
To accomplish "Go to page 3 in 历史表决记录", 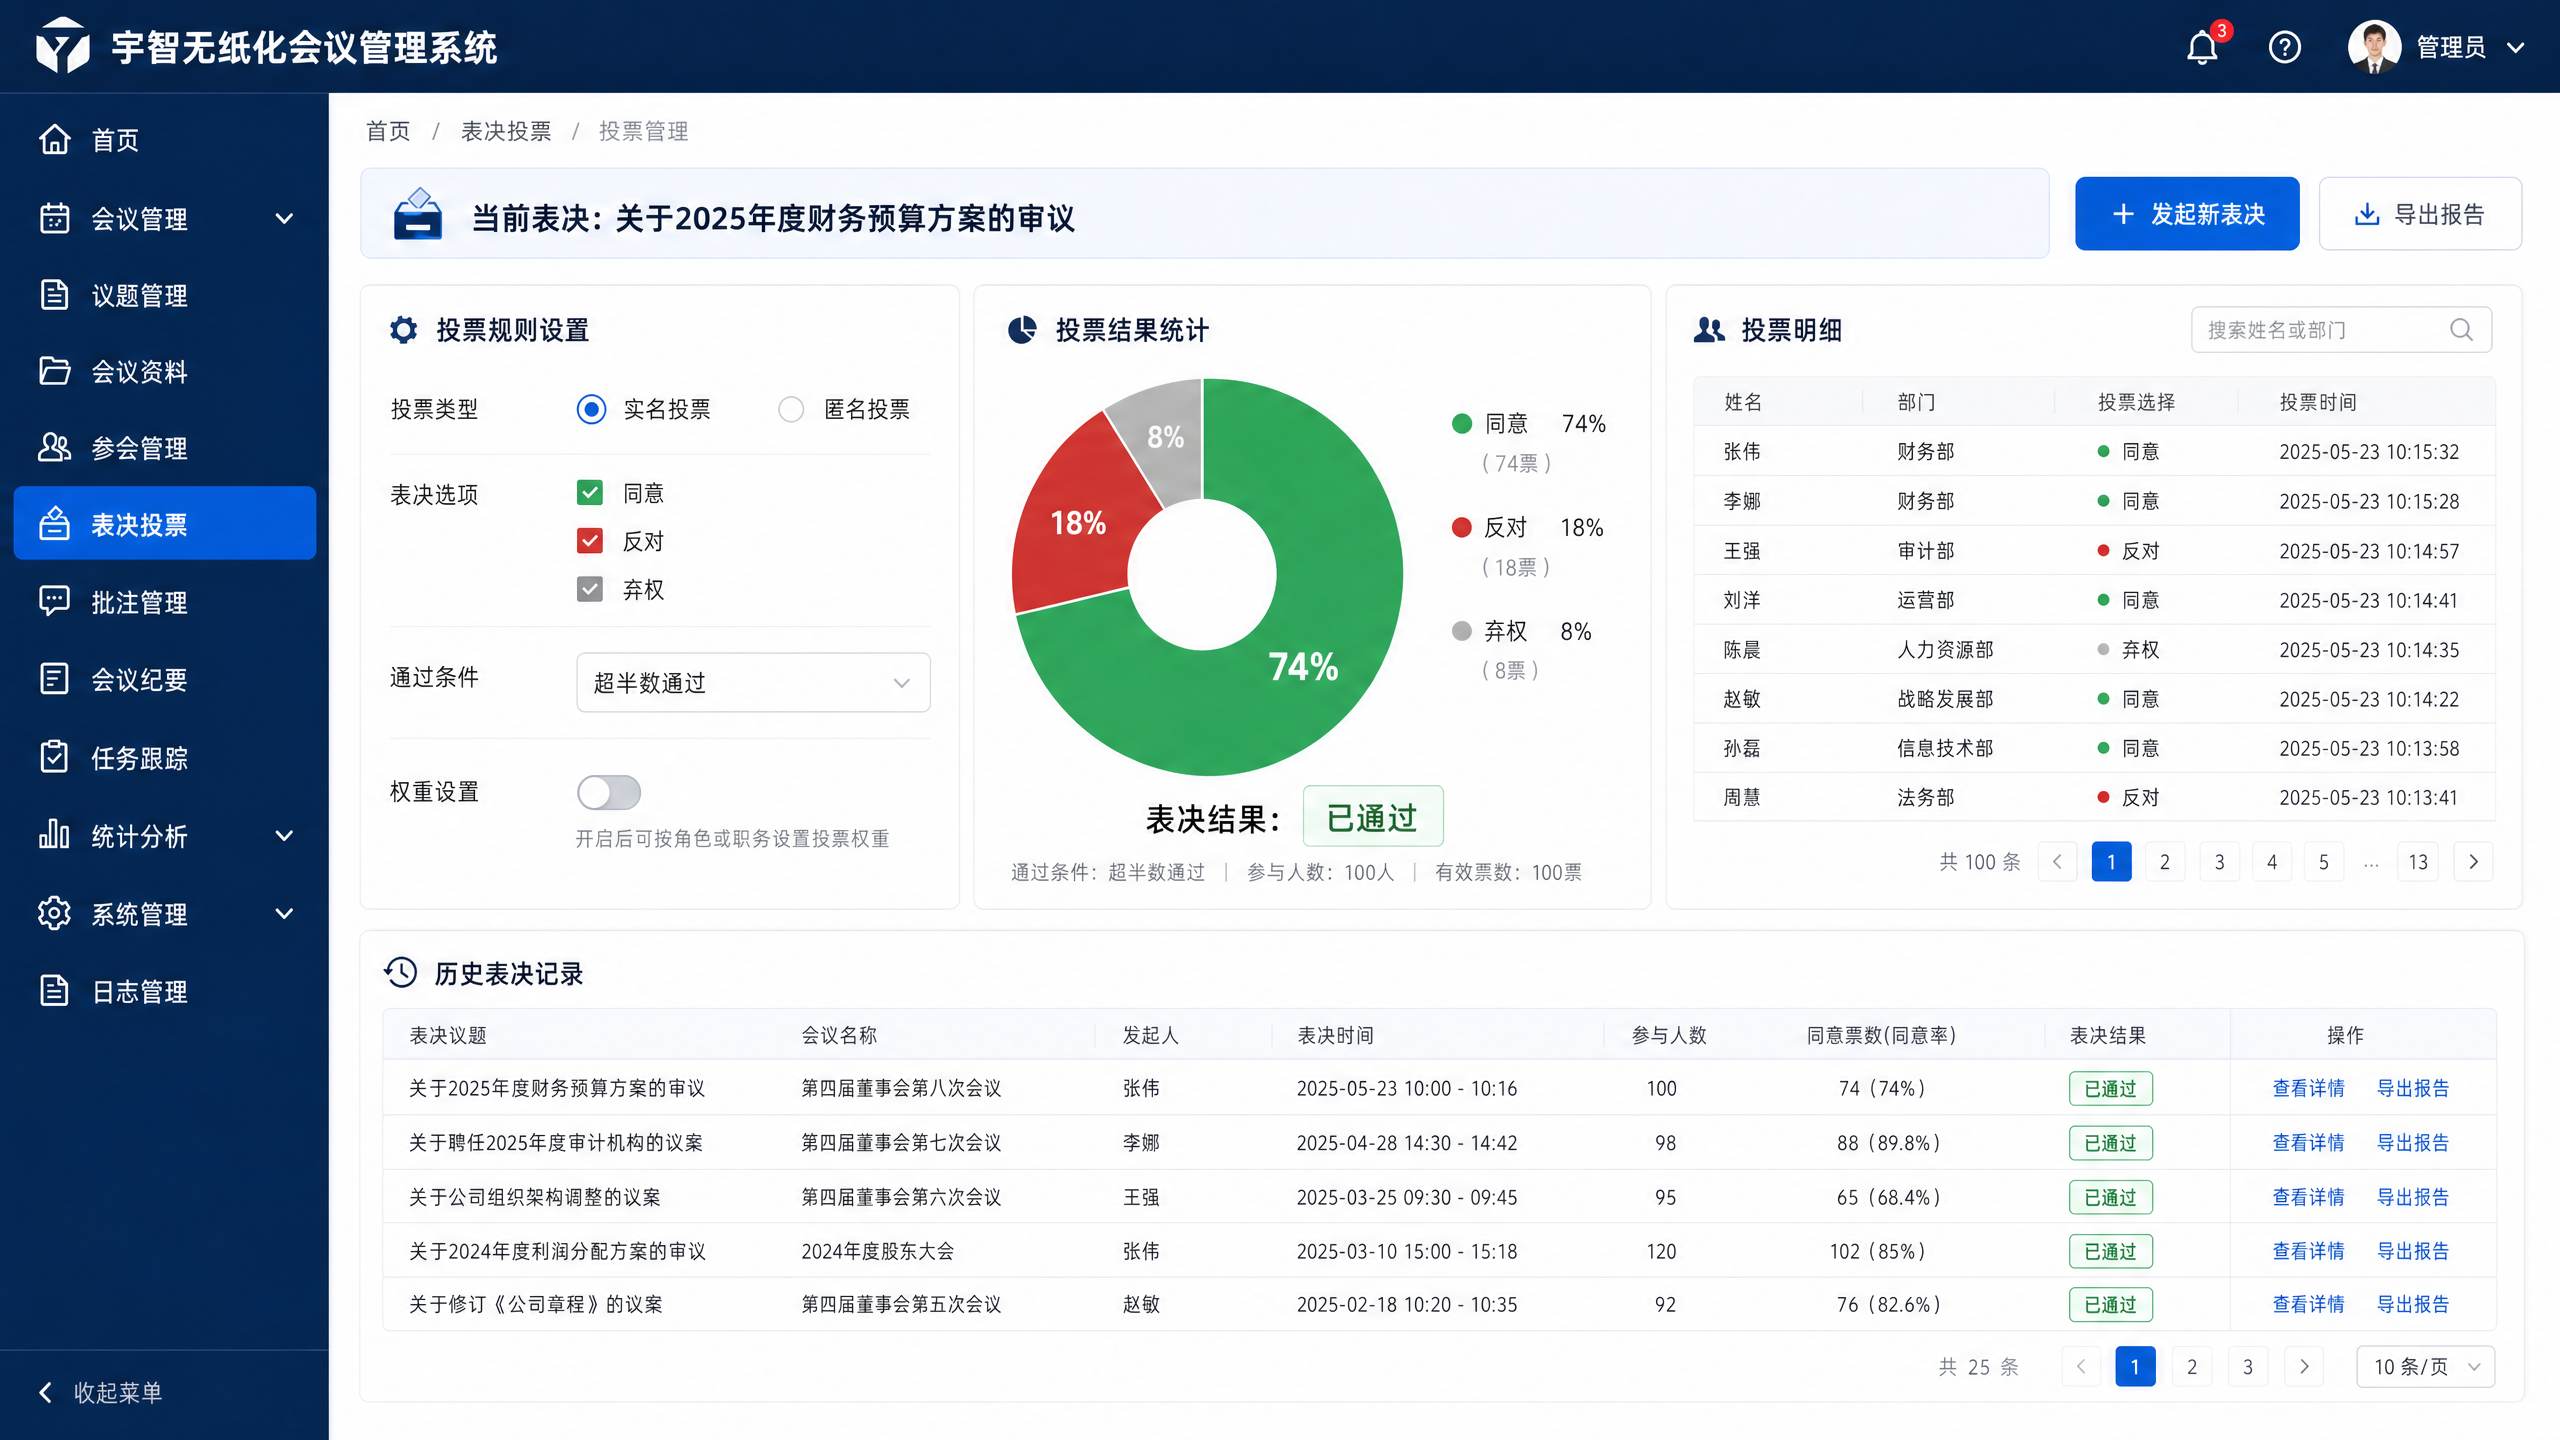I will pyautogui.click(x=2248, y=1366).
